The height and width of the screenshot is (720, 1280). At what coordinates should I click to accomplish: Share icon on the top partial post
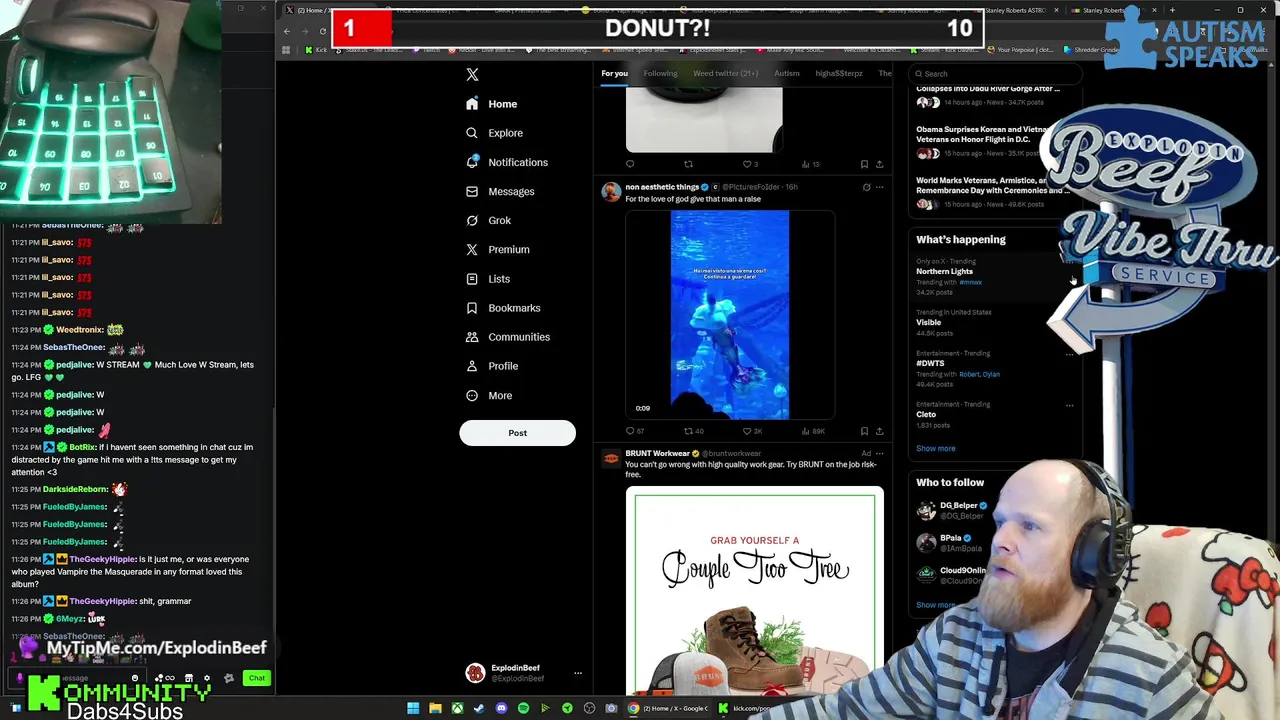pos(879,164)
